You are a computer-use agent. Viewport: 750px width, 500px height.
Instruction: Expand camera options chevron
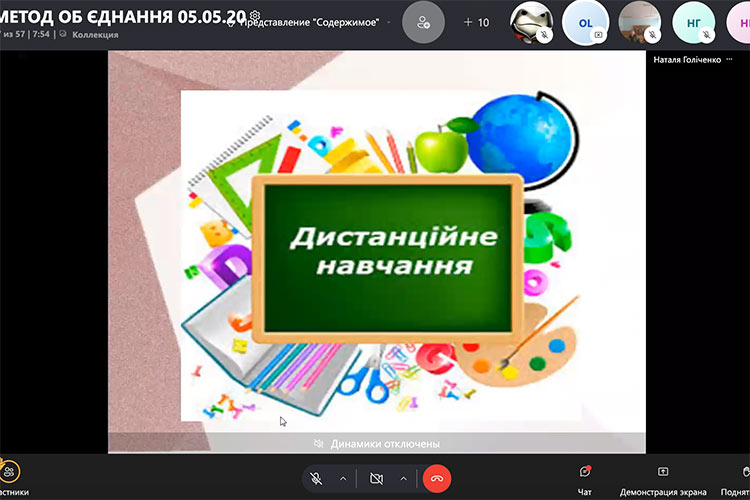click(403, 478)
